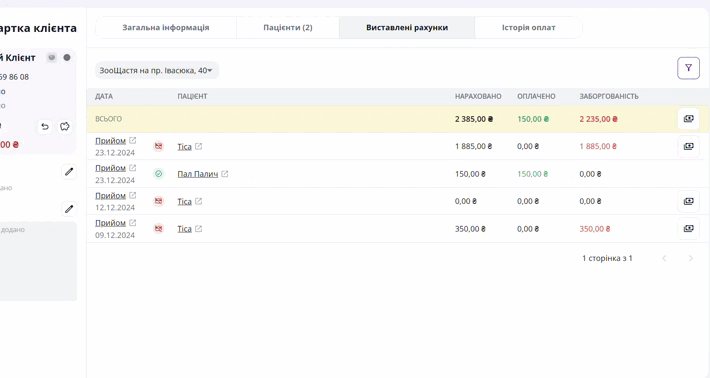
Task: Go to the next page arrow
Action: coord(691,258)
